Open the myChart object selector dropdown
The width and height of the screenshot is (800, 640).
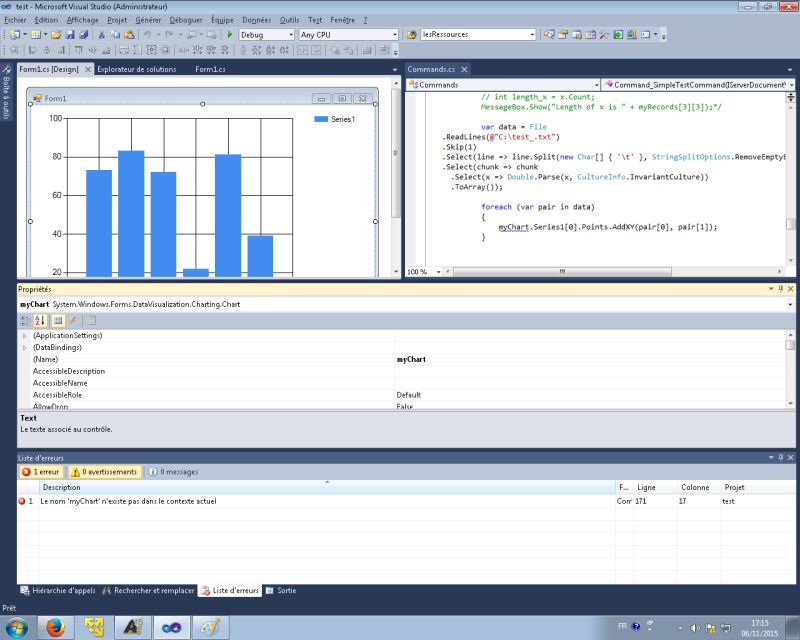click(x=790, y=304)
